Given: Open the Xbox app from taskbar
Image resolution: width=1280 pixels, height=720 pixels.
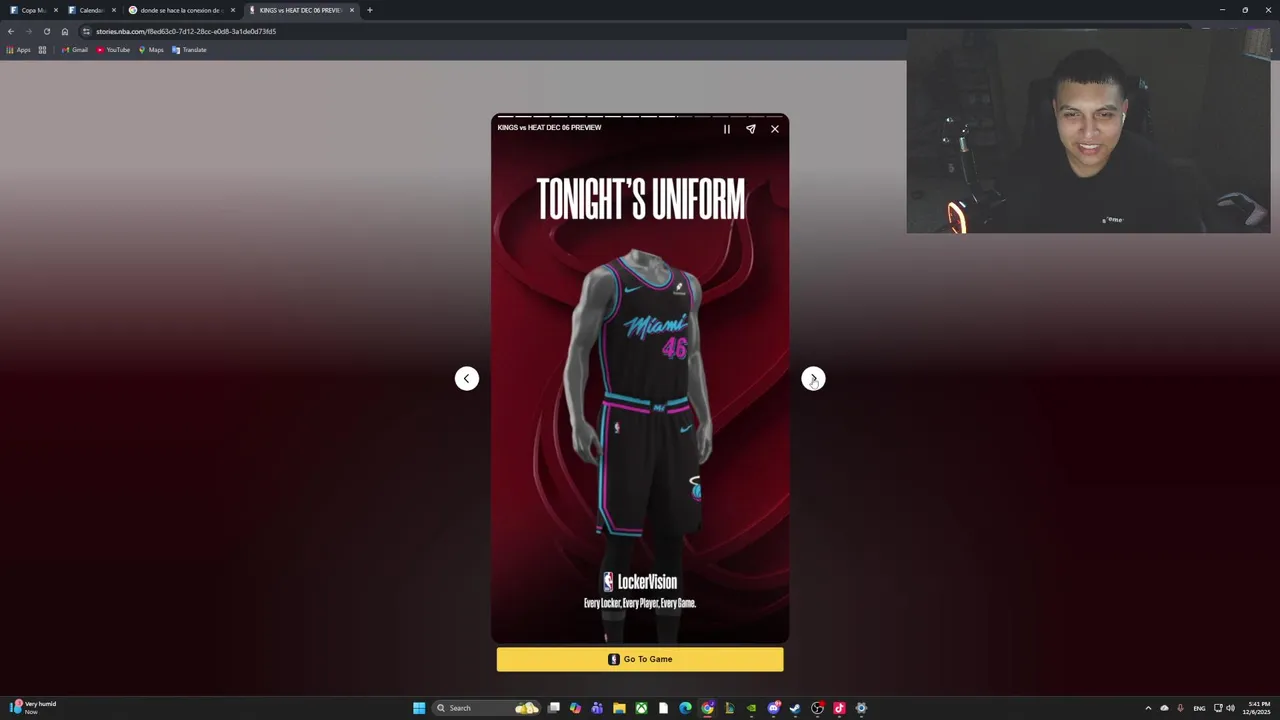Looking at the screenshot, I should point(641,708).
